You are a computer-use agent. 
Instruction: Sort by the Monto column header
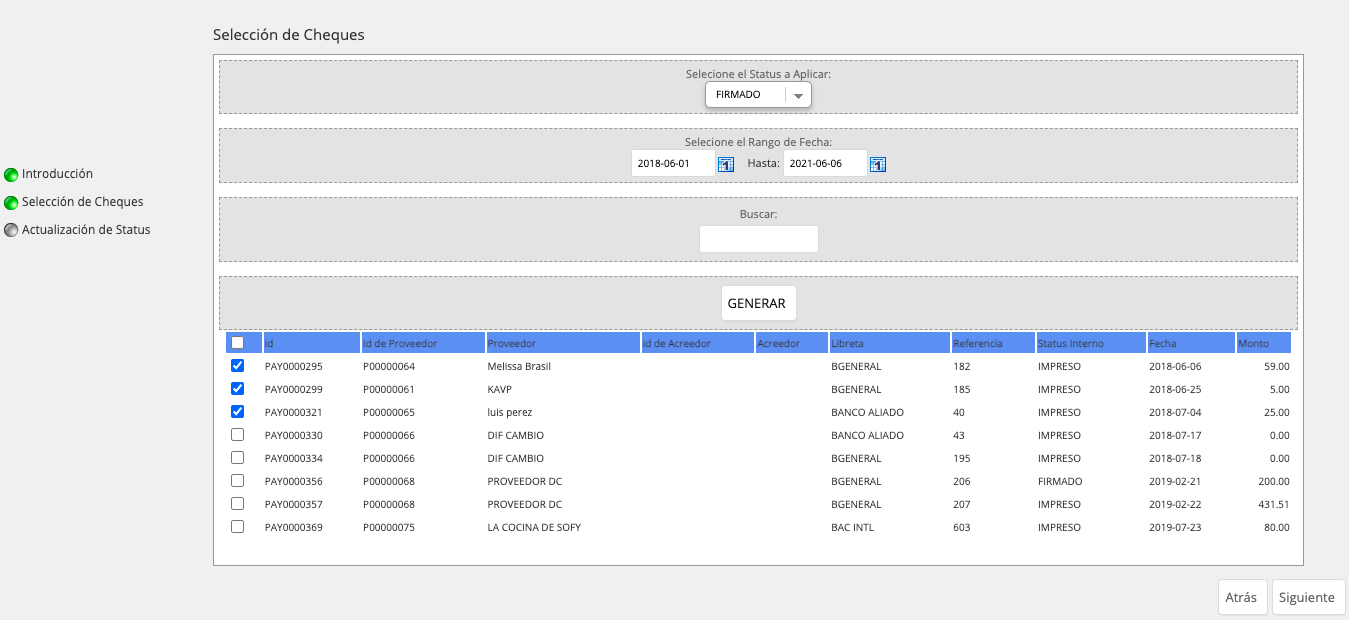[1264, 343]
